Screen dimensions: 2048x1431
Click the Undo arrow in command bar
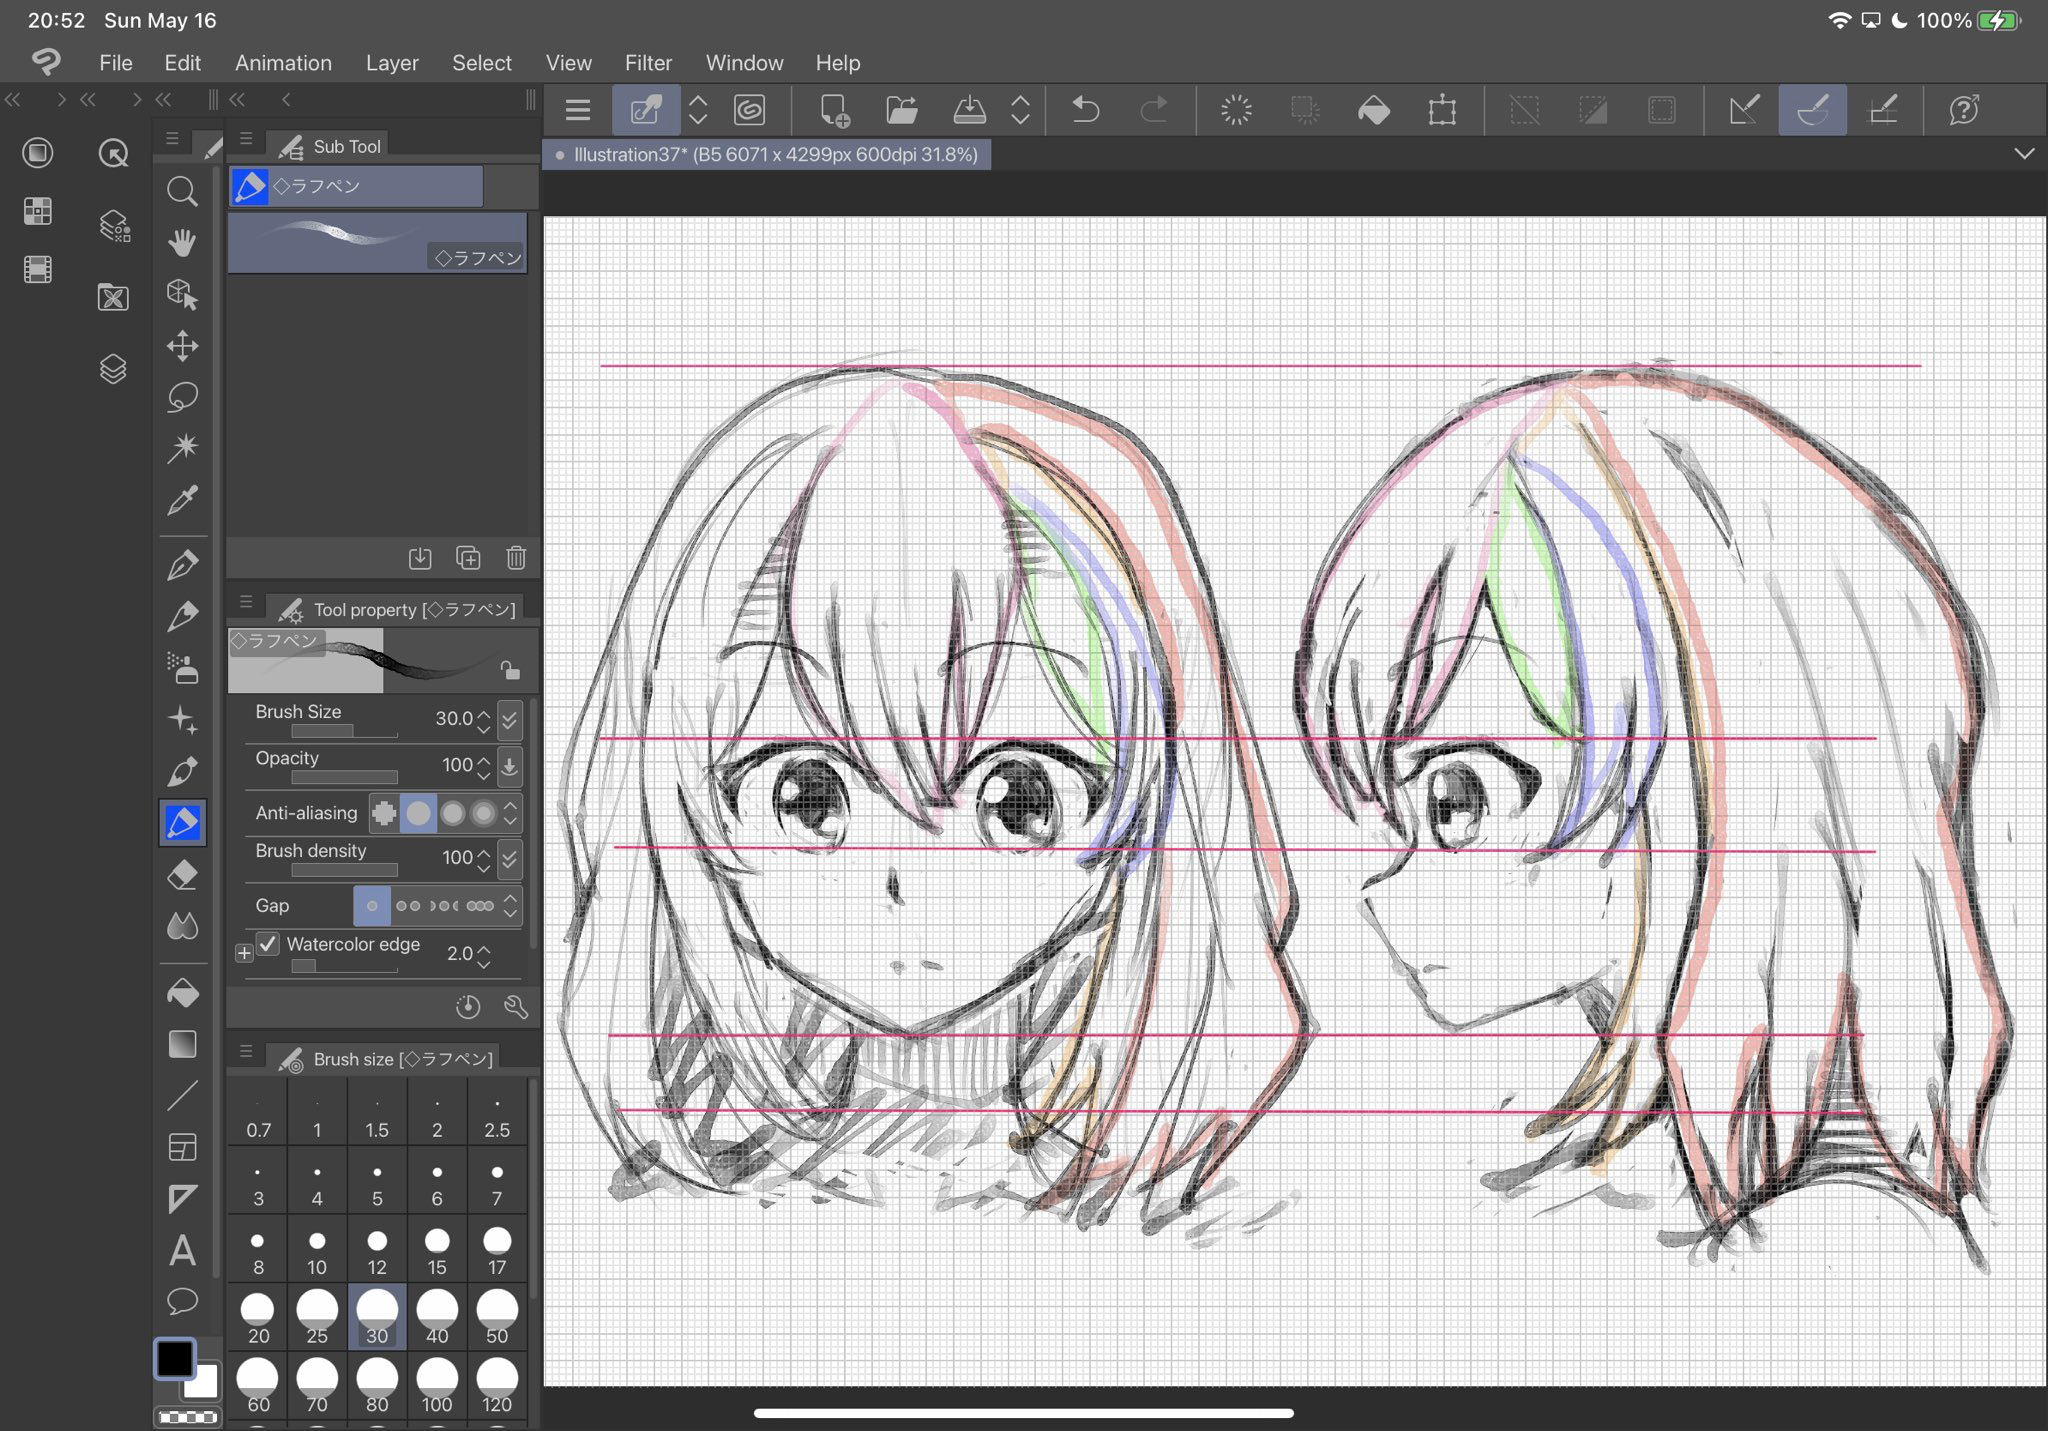(x=1085, y=110)
